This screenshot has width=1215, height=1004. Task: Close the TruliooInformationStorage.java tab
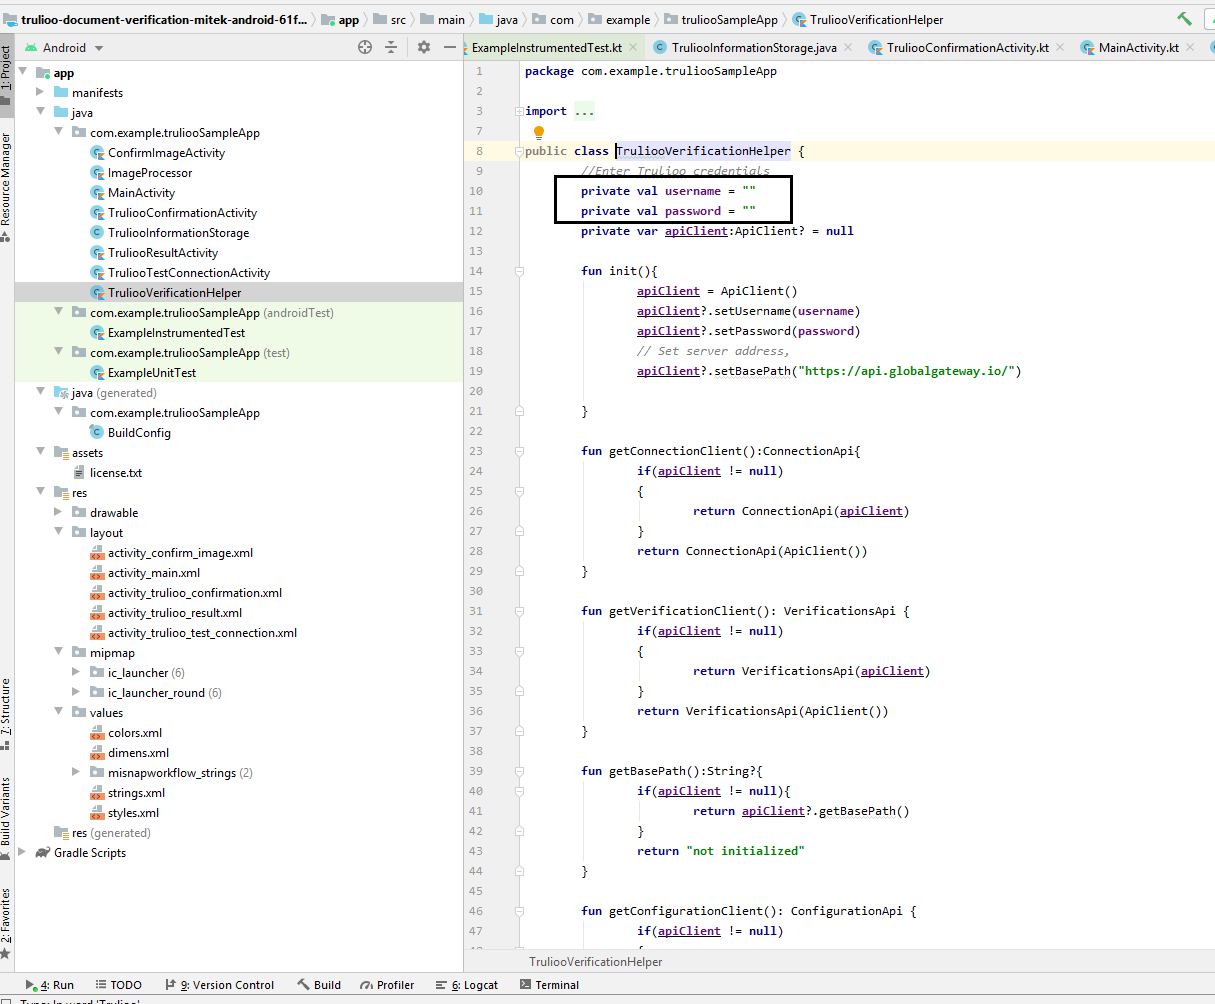[848, 47]
